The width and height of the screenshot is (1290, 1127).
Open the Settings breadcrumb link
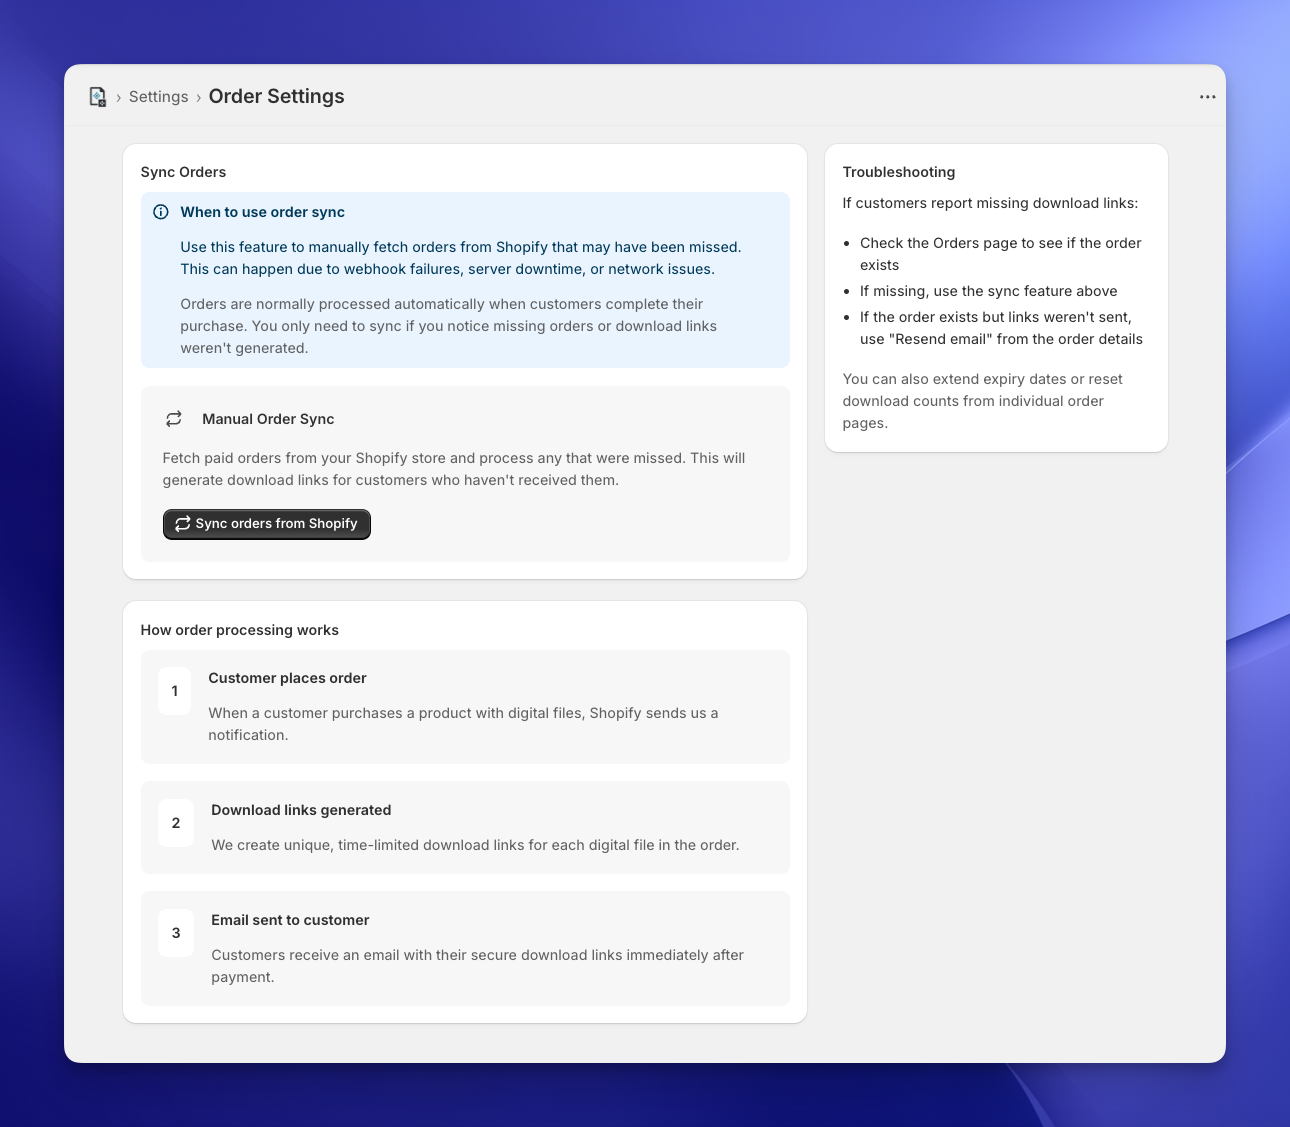pos(158,96)
